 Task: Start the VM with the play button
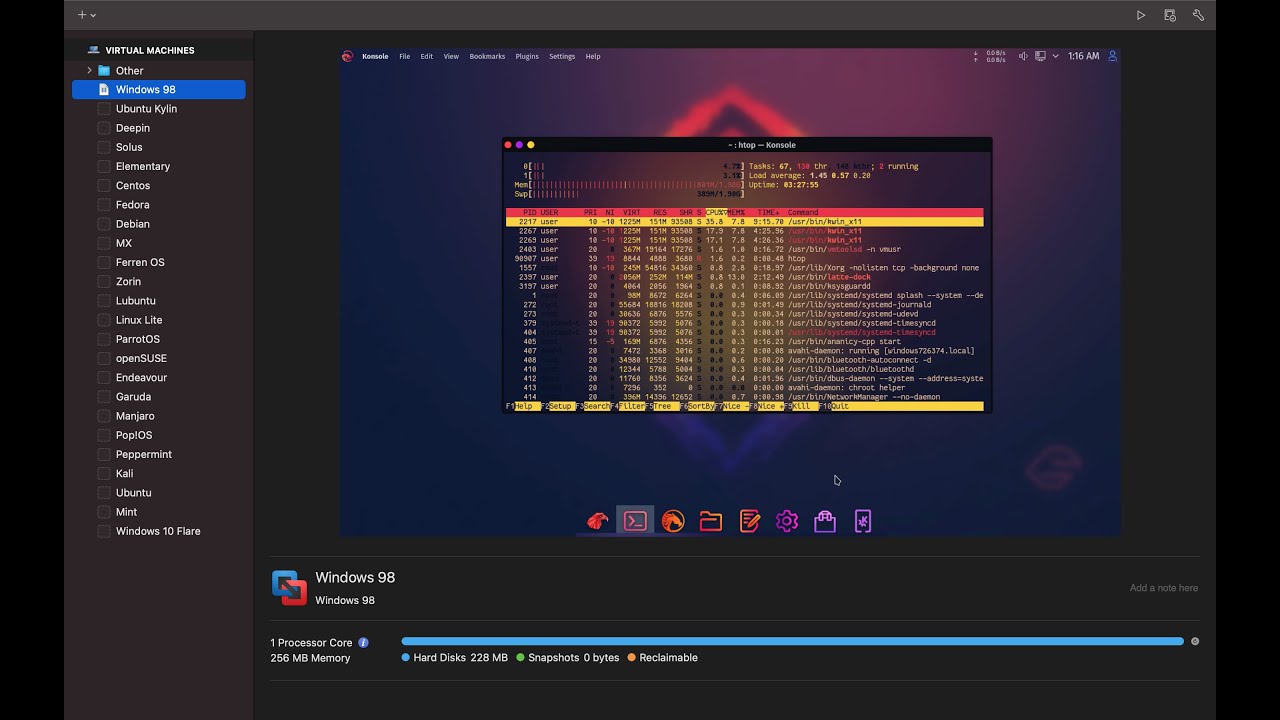pyautogui.click(x=1141, y=15)
